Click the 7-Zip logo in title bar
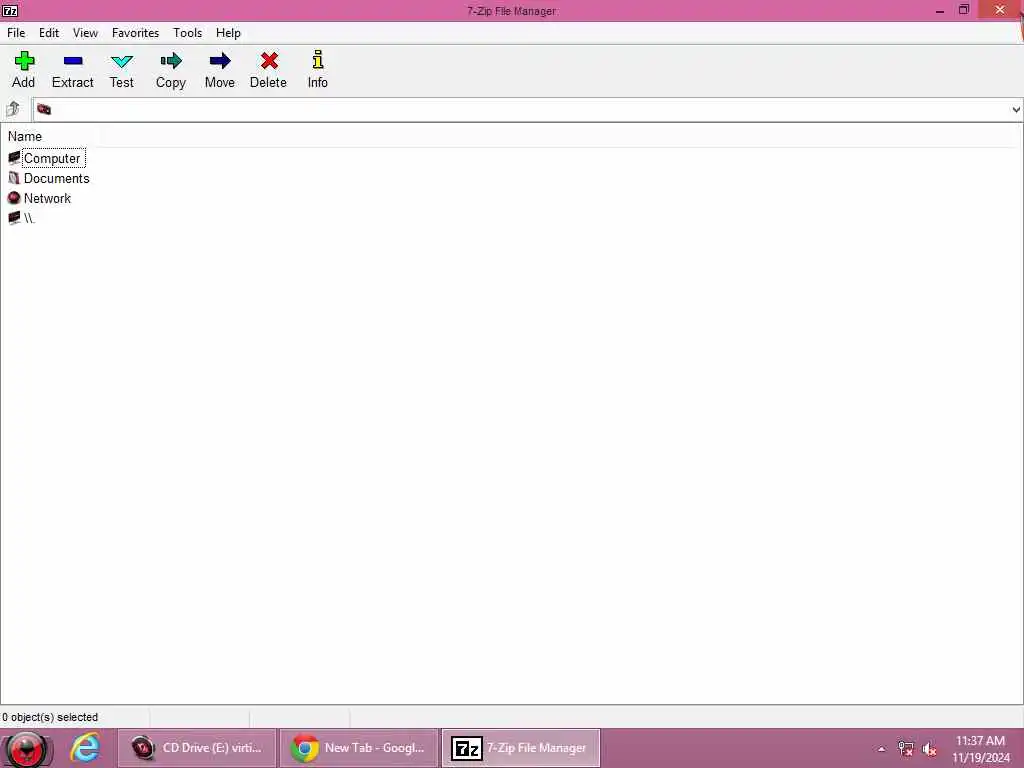The height and width of the screenshot is (768, 1024). (10, 10)
